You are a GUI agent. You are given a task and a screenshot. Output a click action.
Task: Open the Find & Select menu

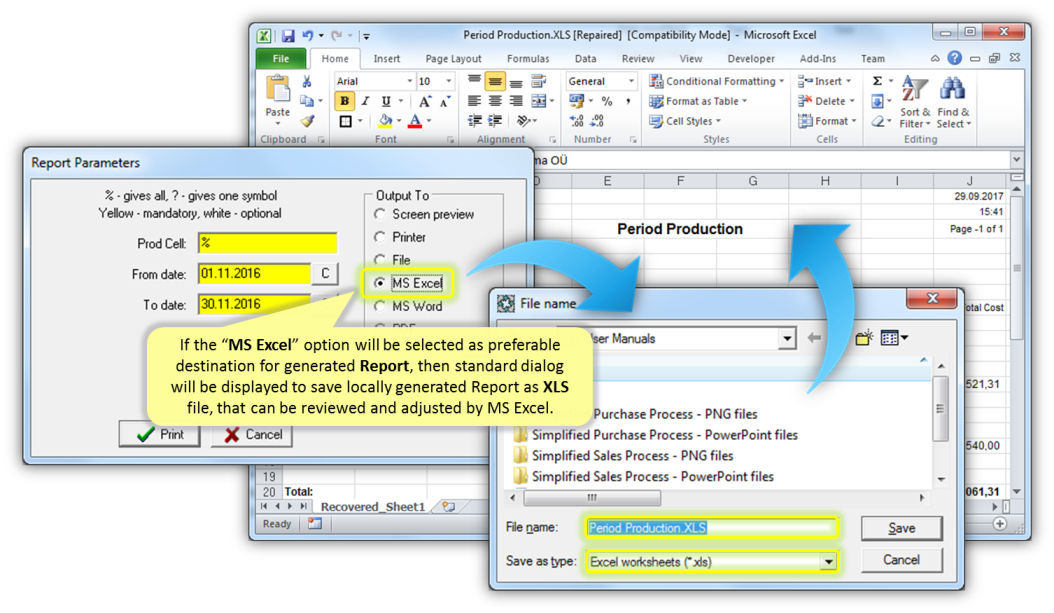click(954, 101)
